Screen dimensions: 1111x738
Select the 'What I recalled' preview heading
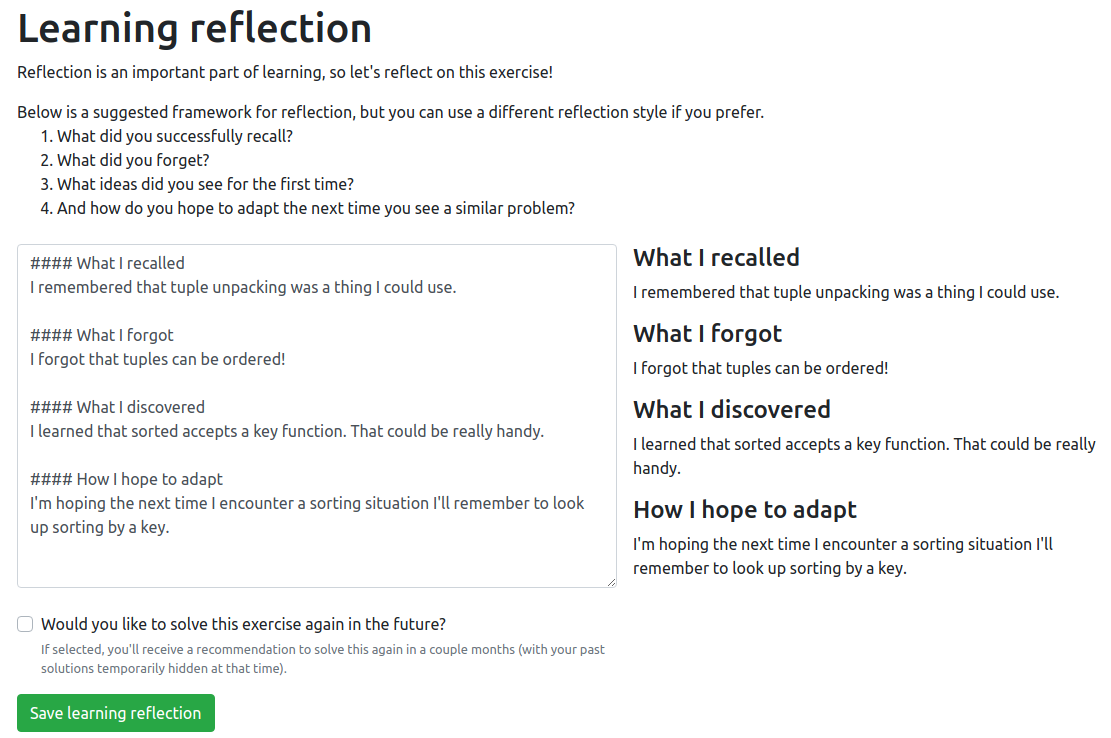tap(716, 257)
